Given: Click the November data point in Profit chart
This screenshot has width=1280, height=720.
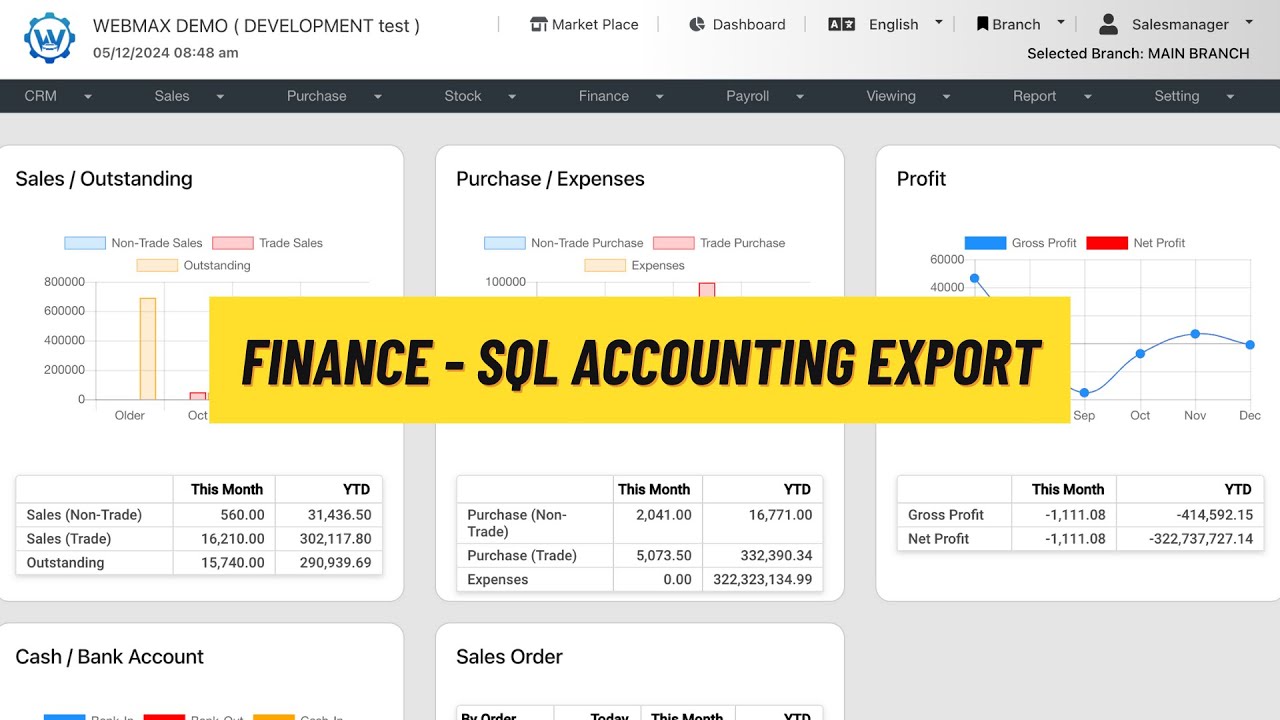Looking at the screenshot, I should pos(1195,333).
